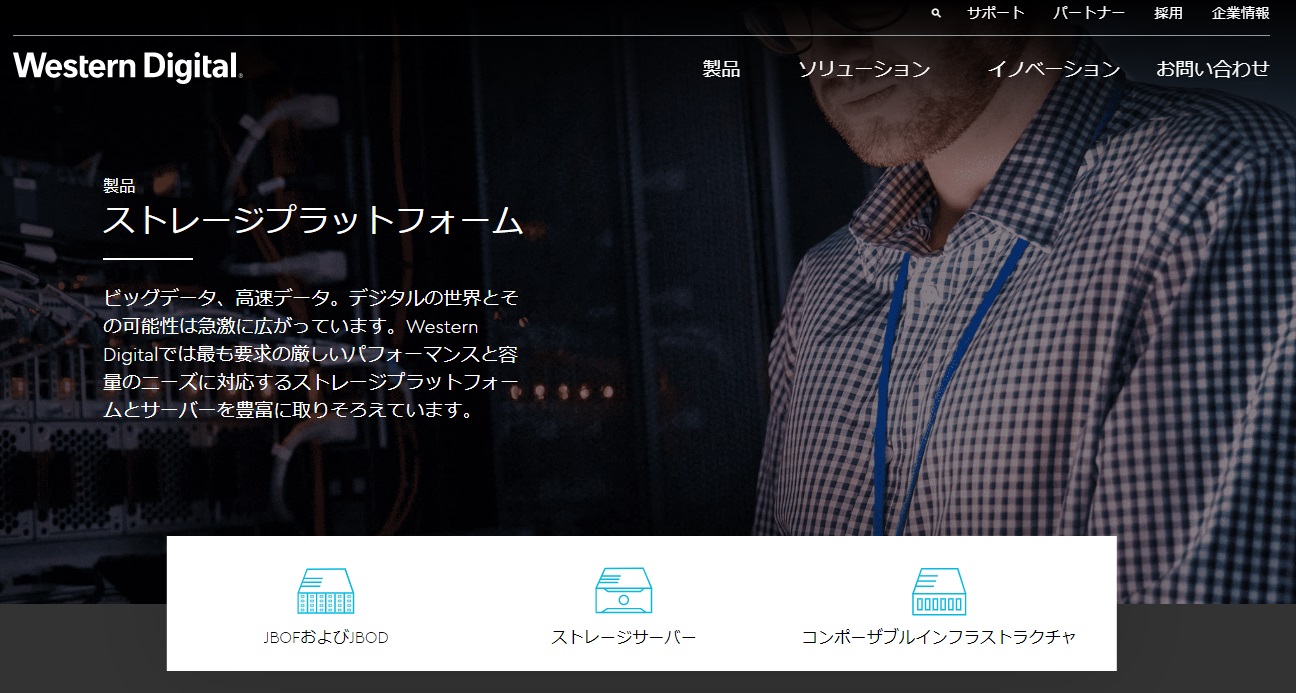Screen dimensions: 1296x693
Task: Select お問い合わせ in the main navigation
Action: pos(1212,69)
